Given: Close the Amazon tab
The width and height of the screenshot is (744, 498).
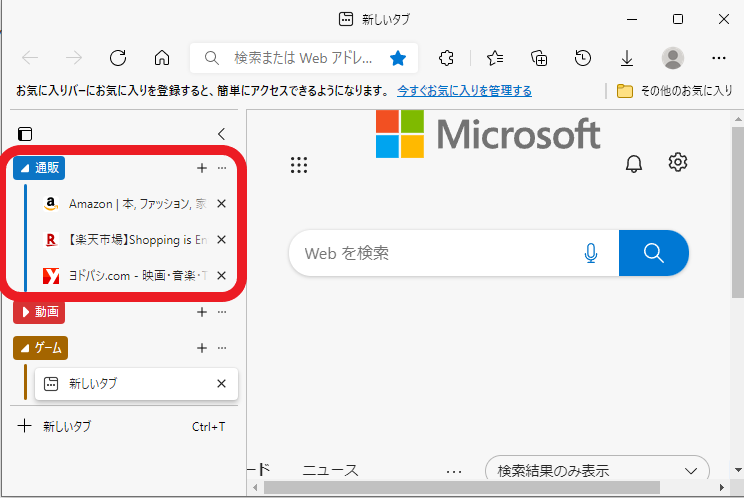Looking at the screenshot, I should point(221,204).
